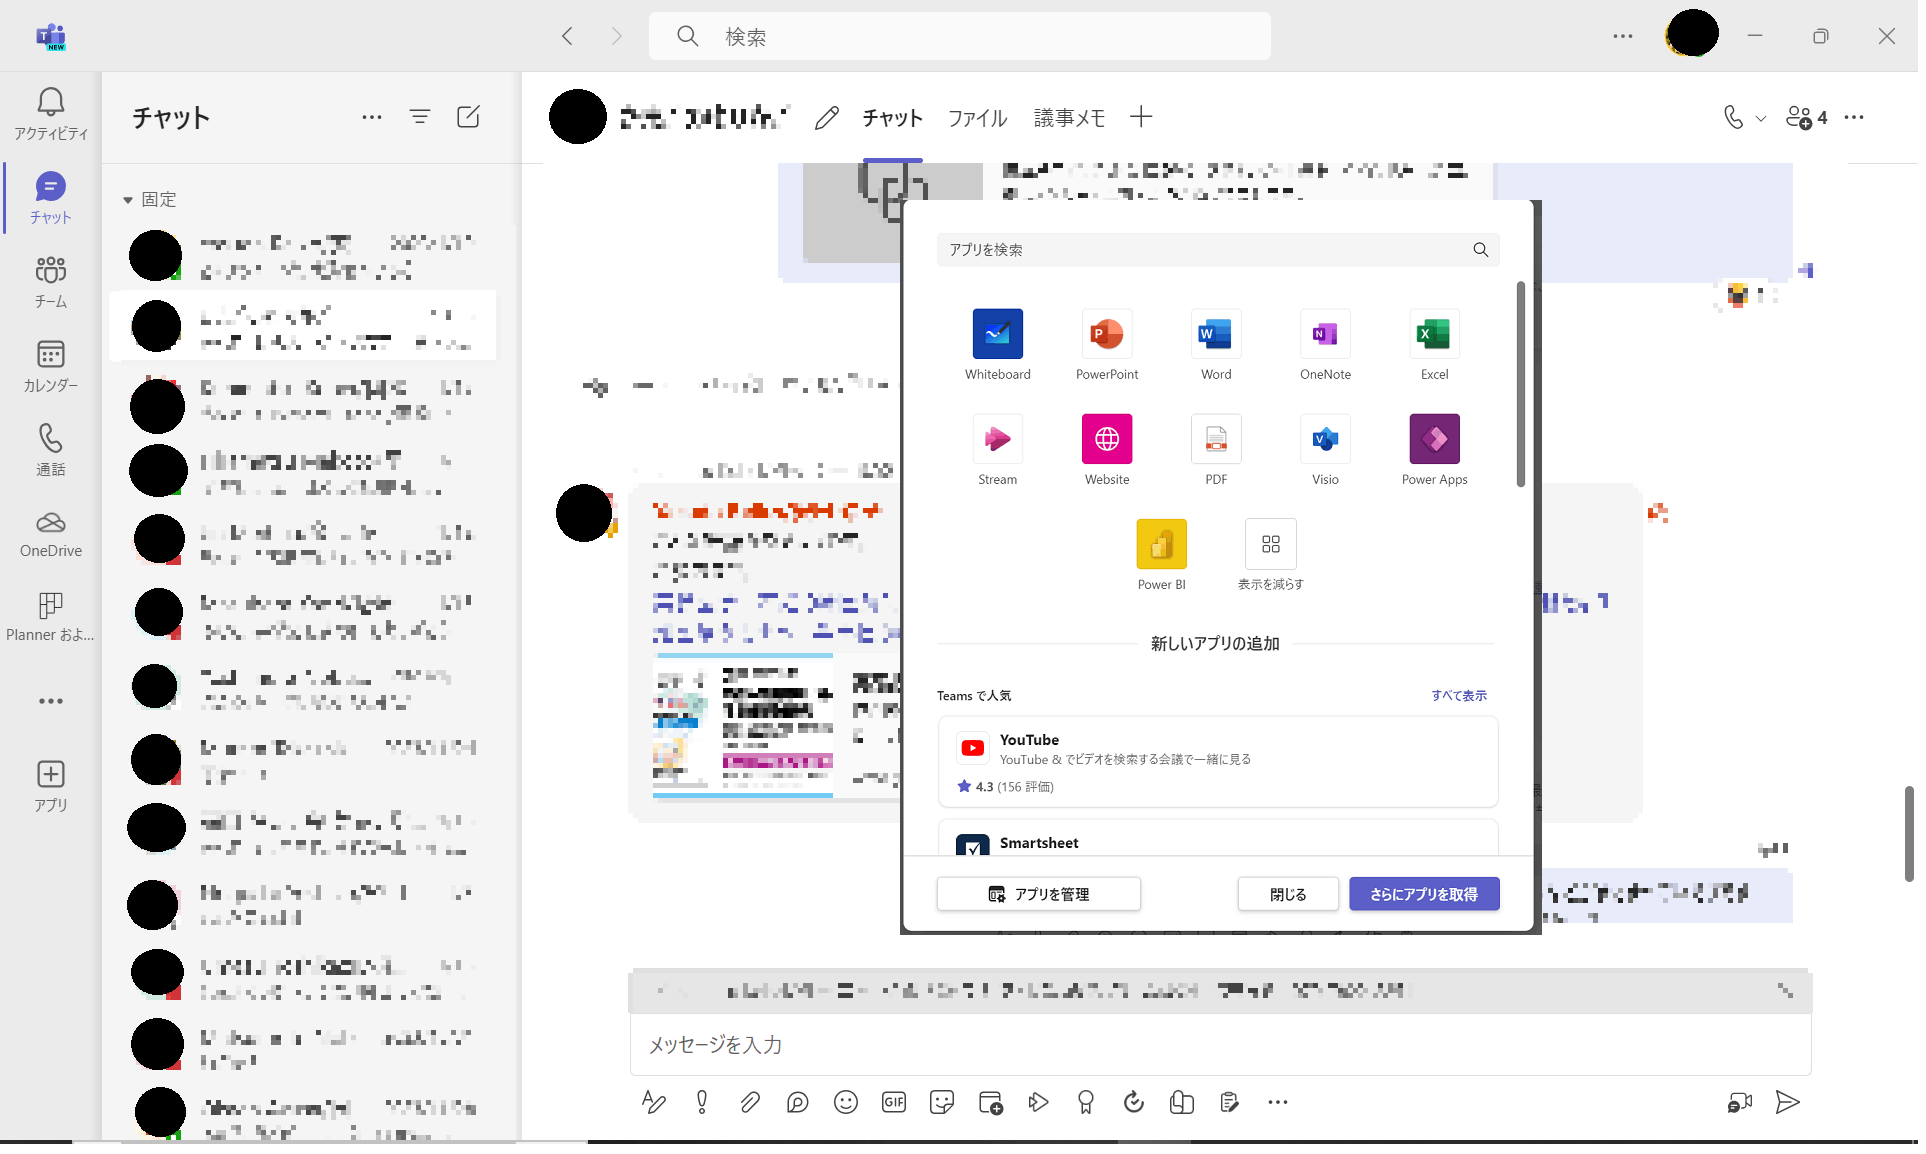Add the OneNote app
Image resolution: width=1926 pixels, height=1154 pixels.
point(1324,334)
